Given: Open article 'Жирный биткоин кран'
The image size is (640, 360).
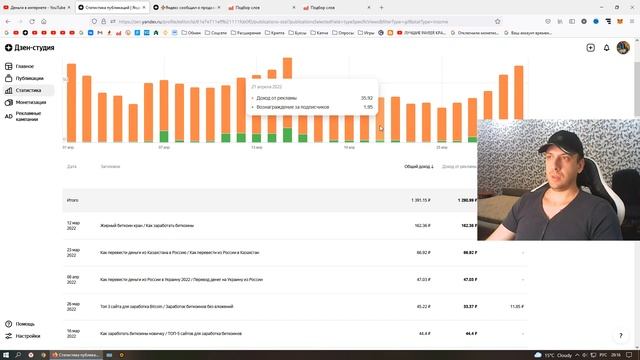Looking at the screenshot, I should click(147, 225).
